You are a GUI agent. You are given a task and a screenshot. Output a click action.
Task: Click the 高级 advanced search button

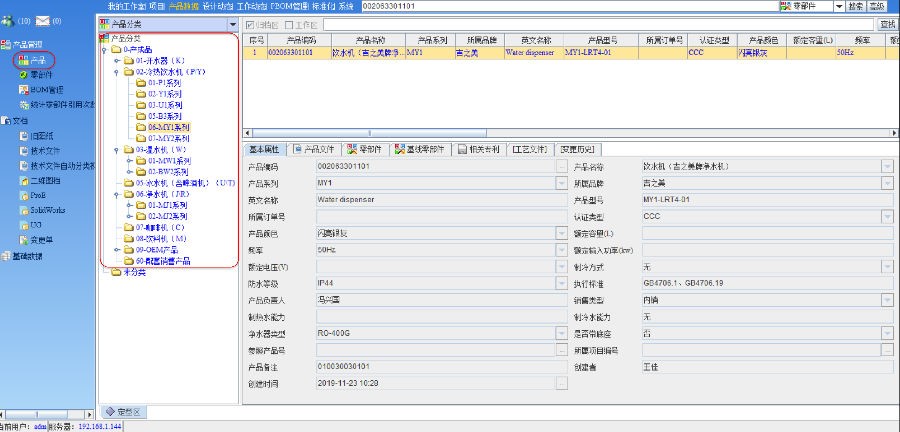878,6
